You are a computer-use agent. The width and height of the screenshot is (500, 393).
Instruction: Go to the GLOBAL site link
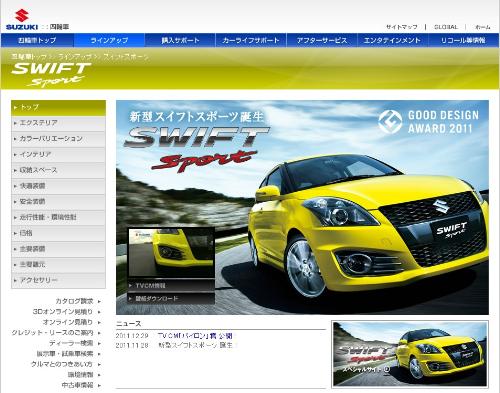click(446, 27)
